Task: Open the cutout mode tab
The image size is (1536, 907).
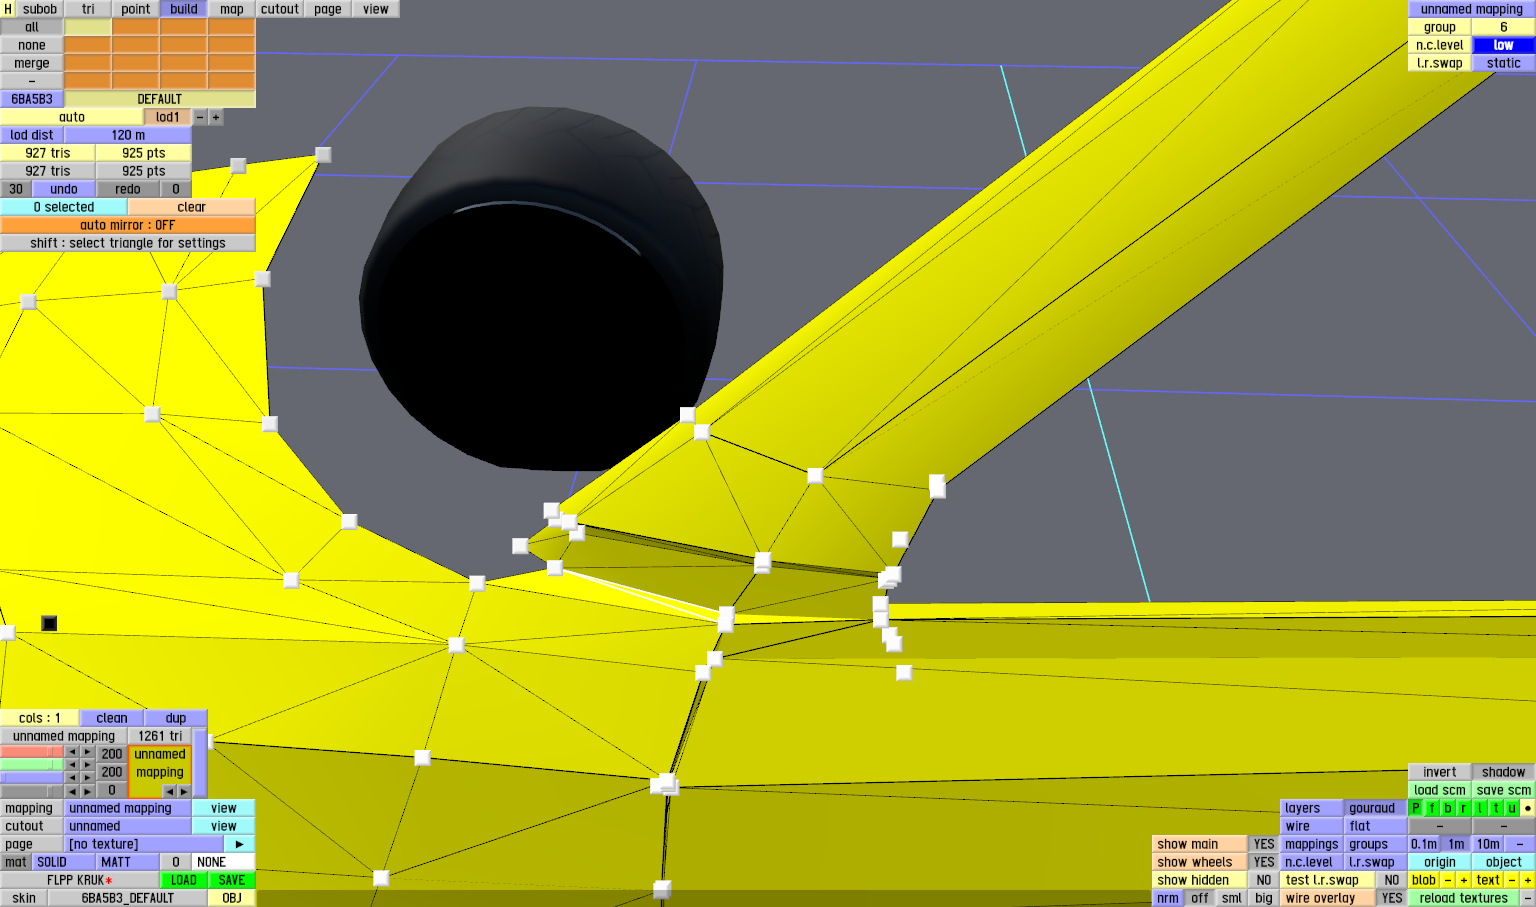Action: (280, 9)
